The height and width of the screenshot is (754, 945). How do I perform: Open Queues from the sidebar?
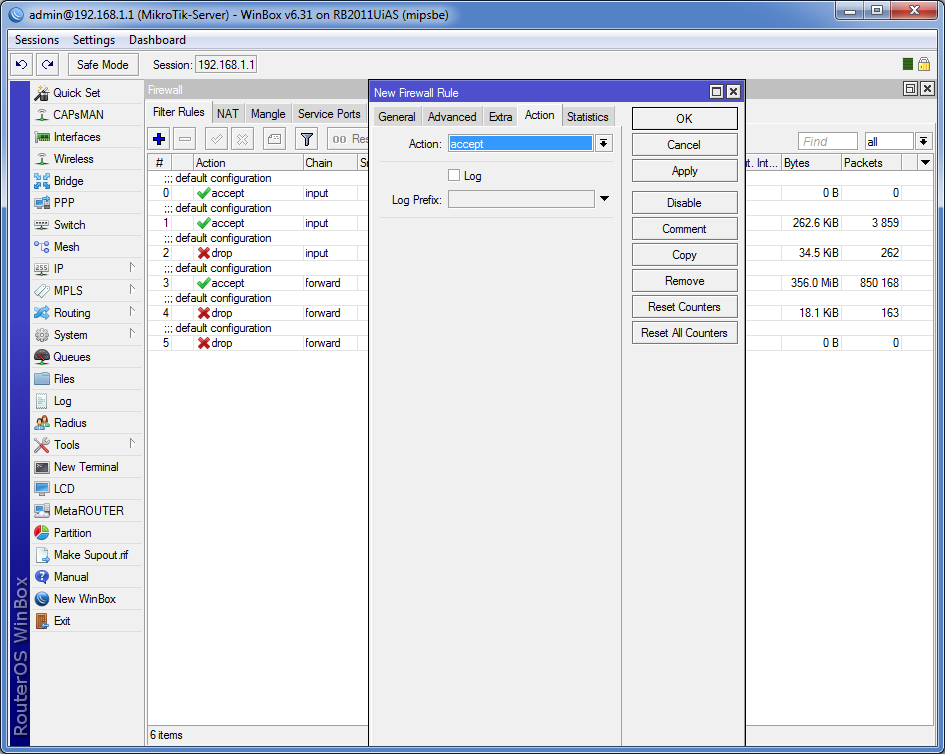[x=72, y=357]
